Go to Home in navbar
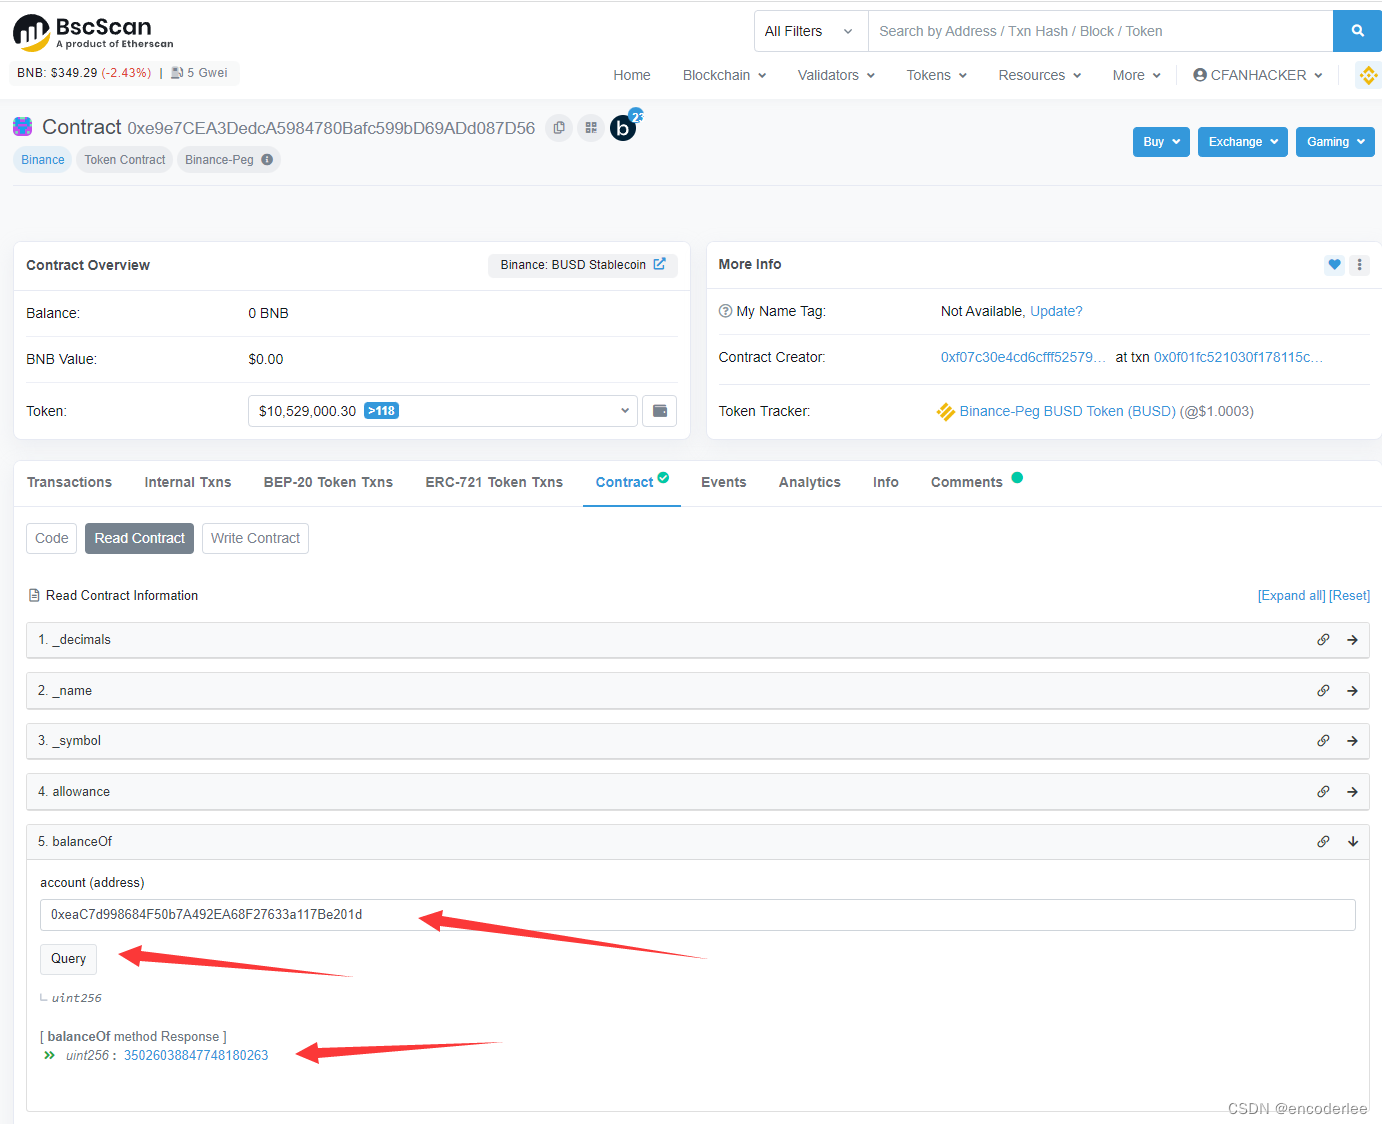The height and width of the screenshot is (1124, 1382). [x=632, y=75]
